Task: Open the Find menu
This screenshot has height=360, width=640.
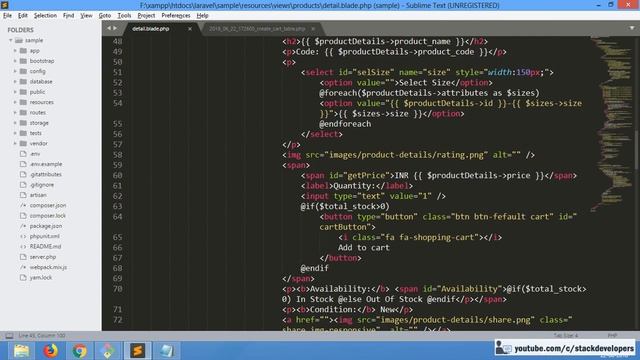Action: coord(69,16)
